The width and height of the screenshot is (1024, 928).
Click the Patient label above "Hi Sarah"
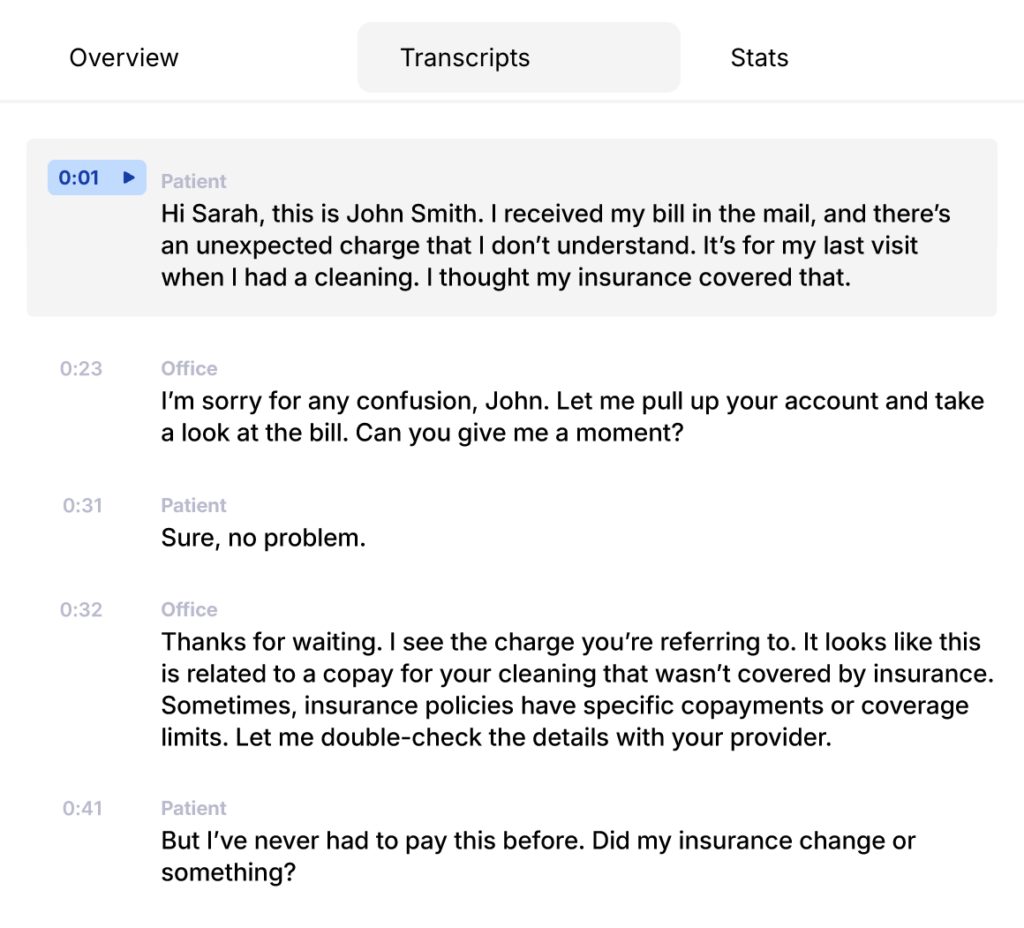tap(194, 181)
